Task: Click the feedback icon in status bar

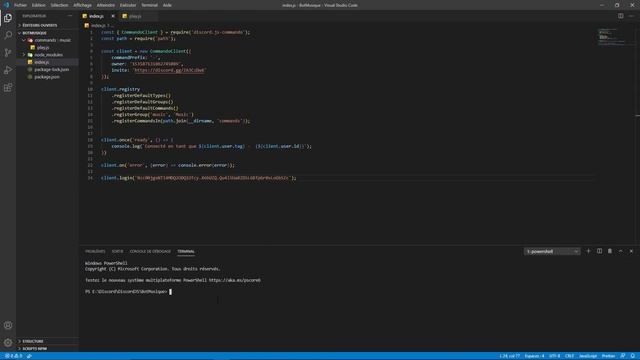Action: point(623,356)
